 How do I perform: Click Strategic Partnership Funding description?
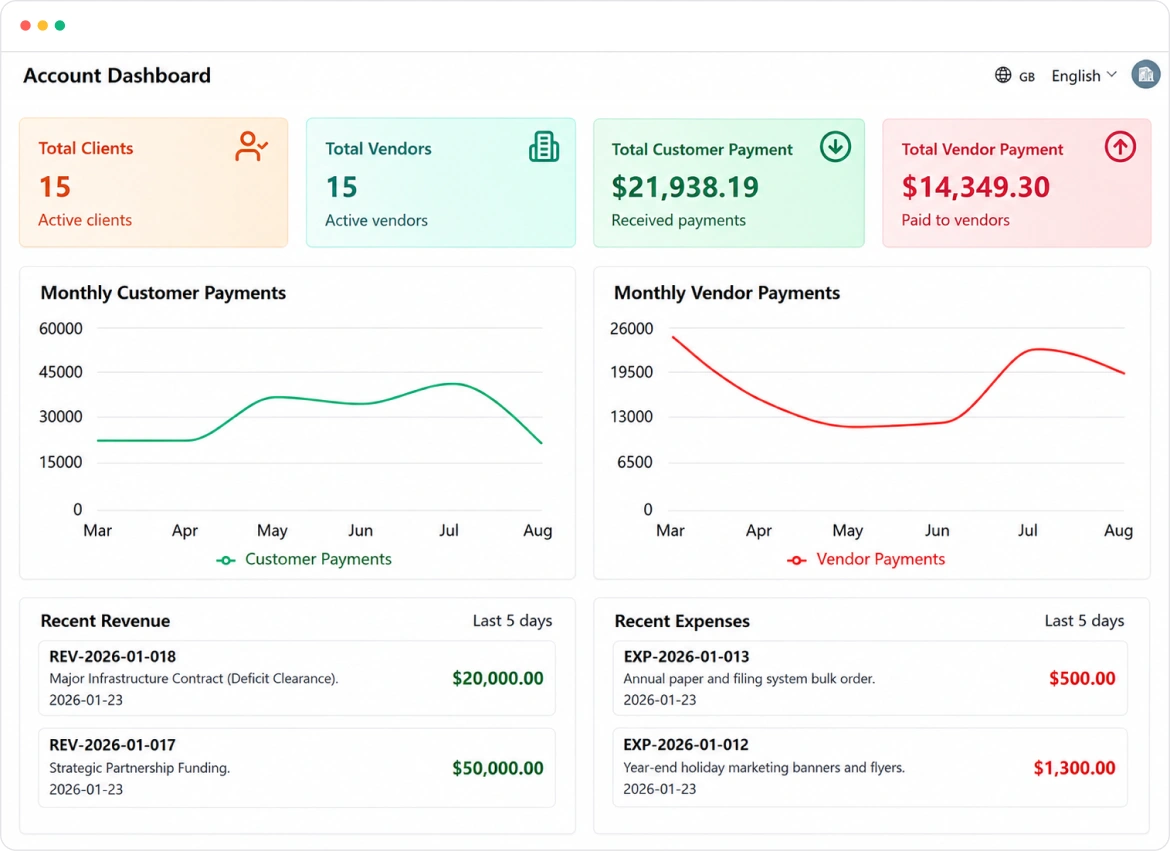click(x=140, y=767)
